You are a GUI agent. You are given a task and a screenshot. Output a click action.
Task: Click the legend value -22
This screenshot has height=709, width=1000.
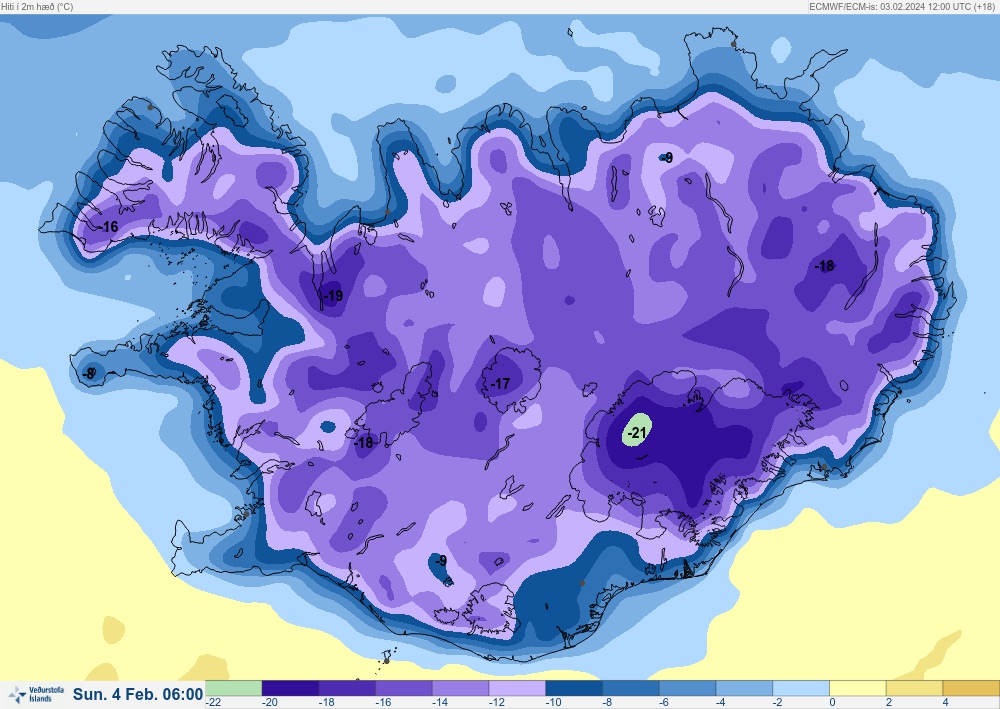213,703
